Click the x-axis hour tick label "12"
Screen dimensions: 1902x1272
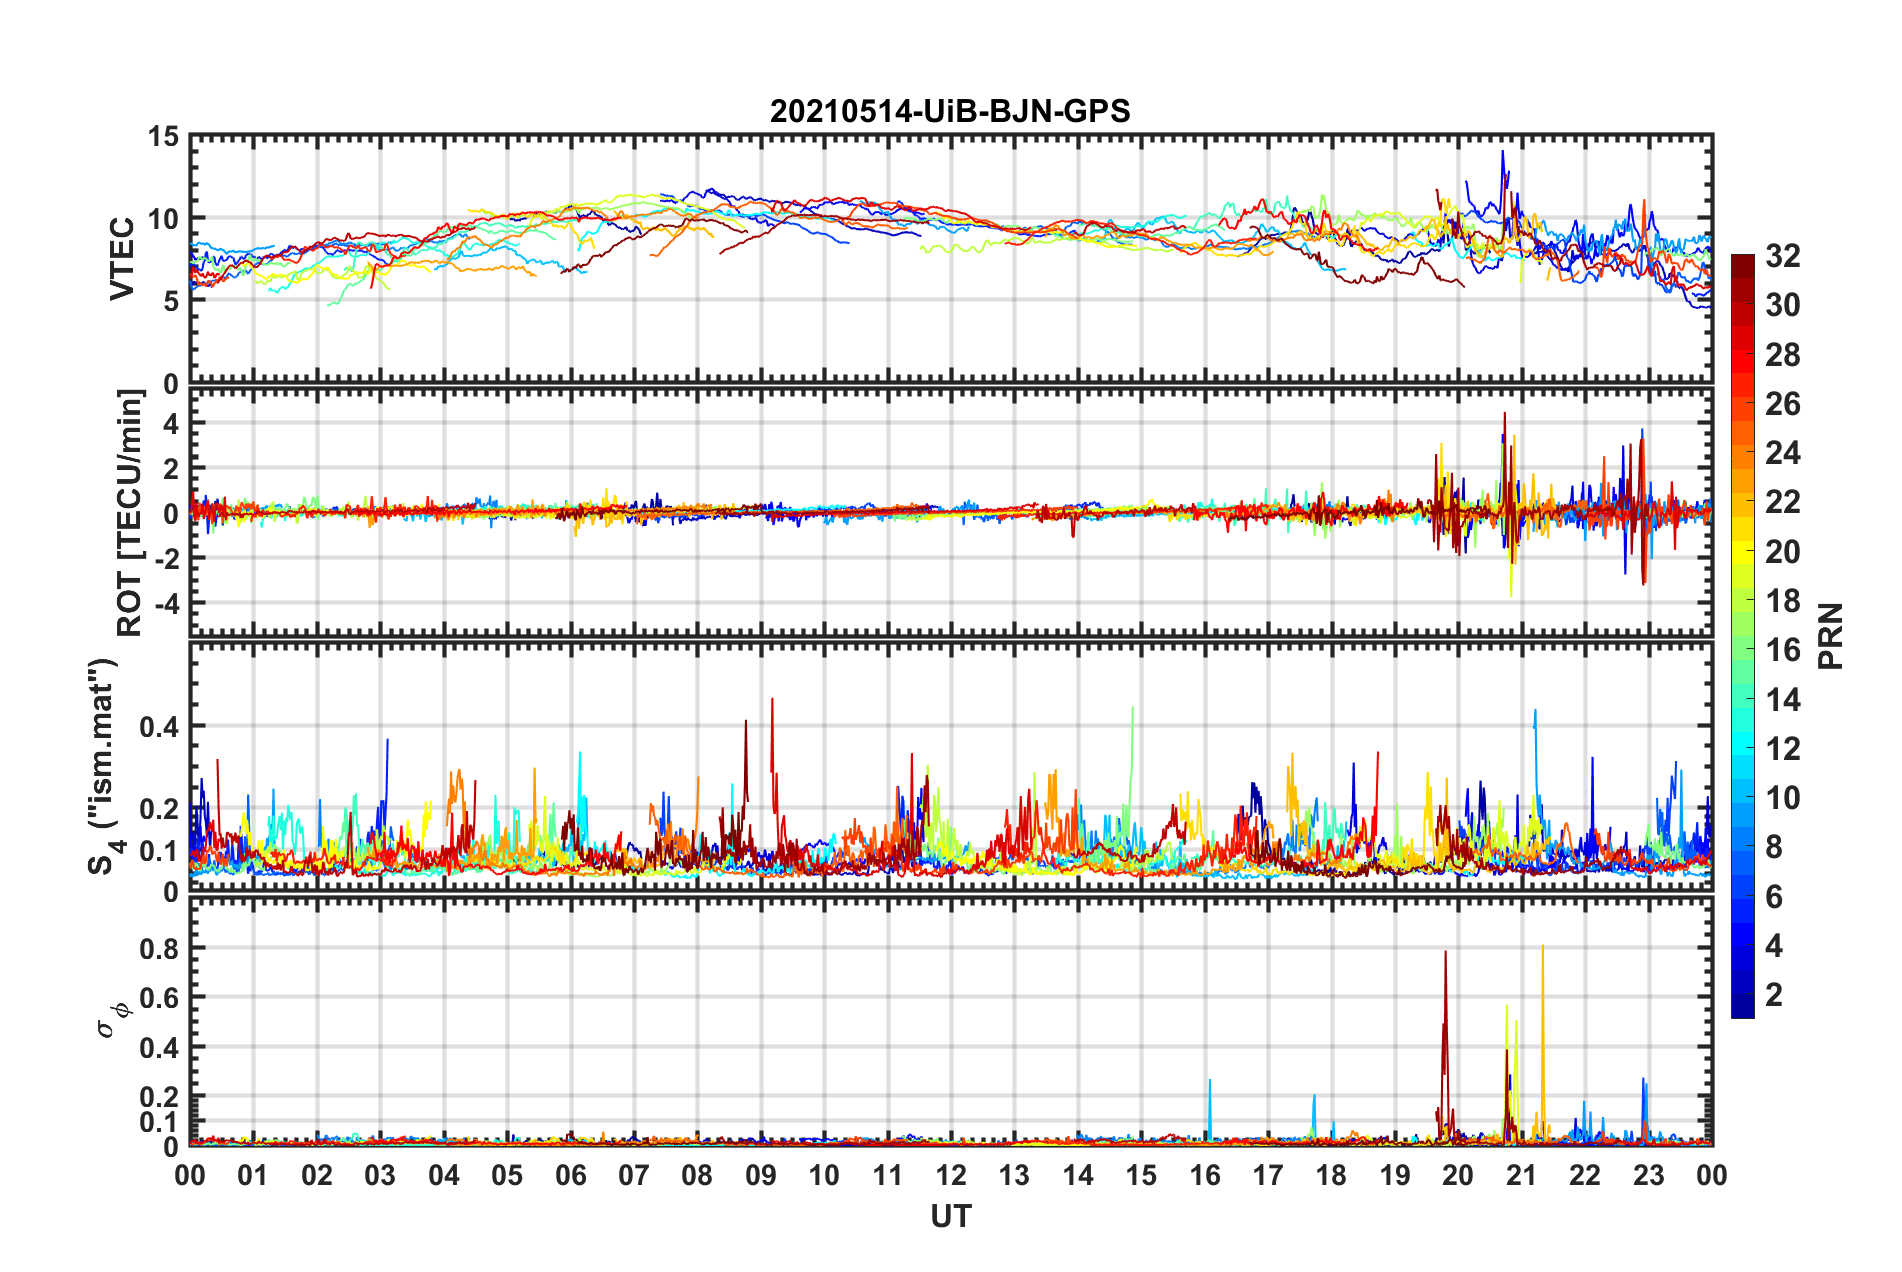click(951, 1174)
